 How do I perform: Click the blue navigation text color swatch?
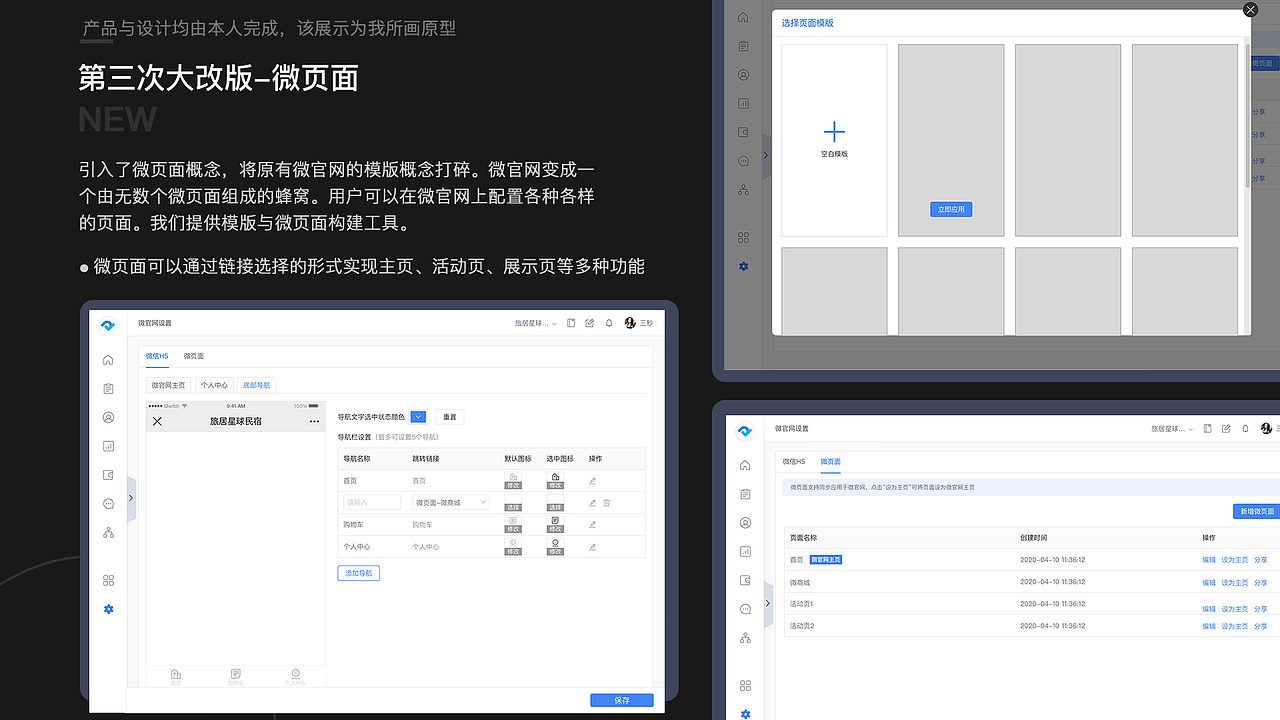[x=418, y=417]
